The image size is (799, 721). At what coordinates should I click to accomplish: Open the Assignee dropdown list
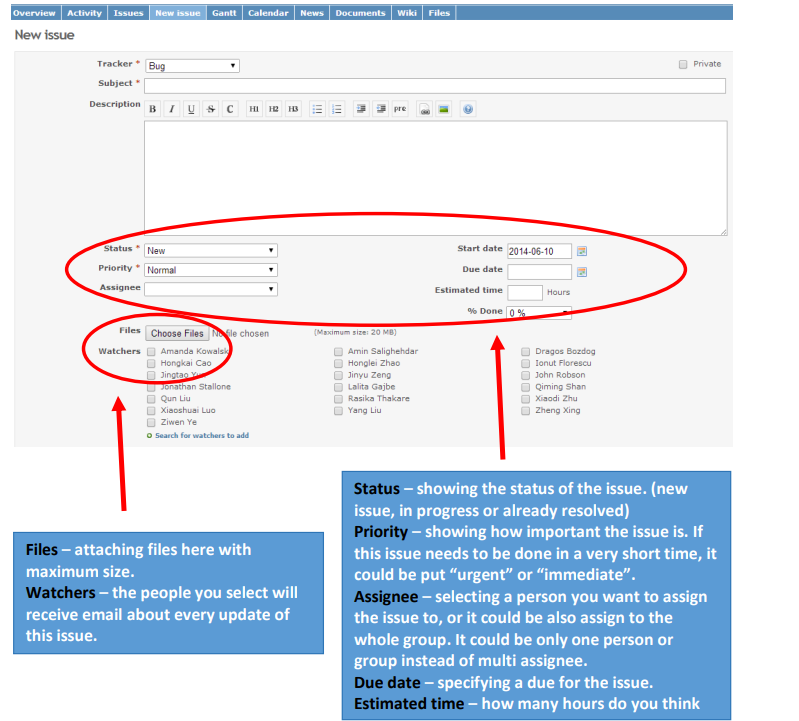click(210, 289)
